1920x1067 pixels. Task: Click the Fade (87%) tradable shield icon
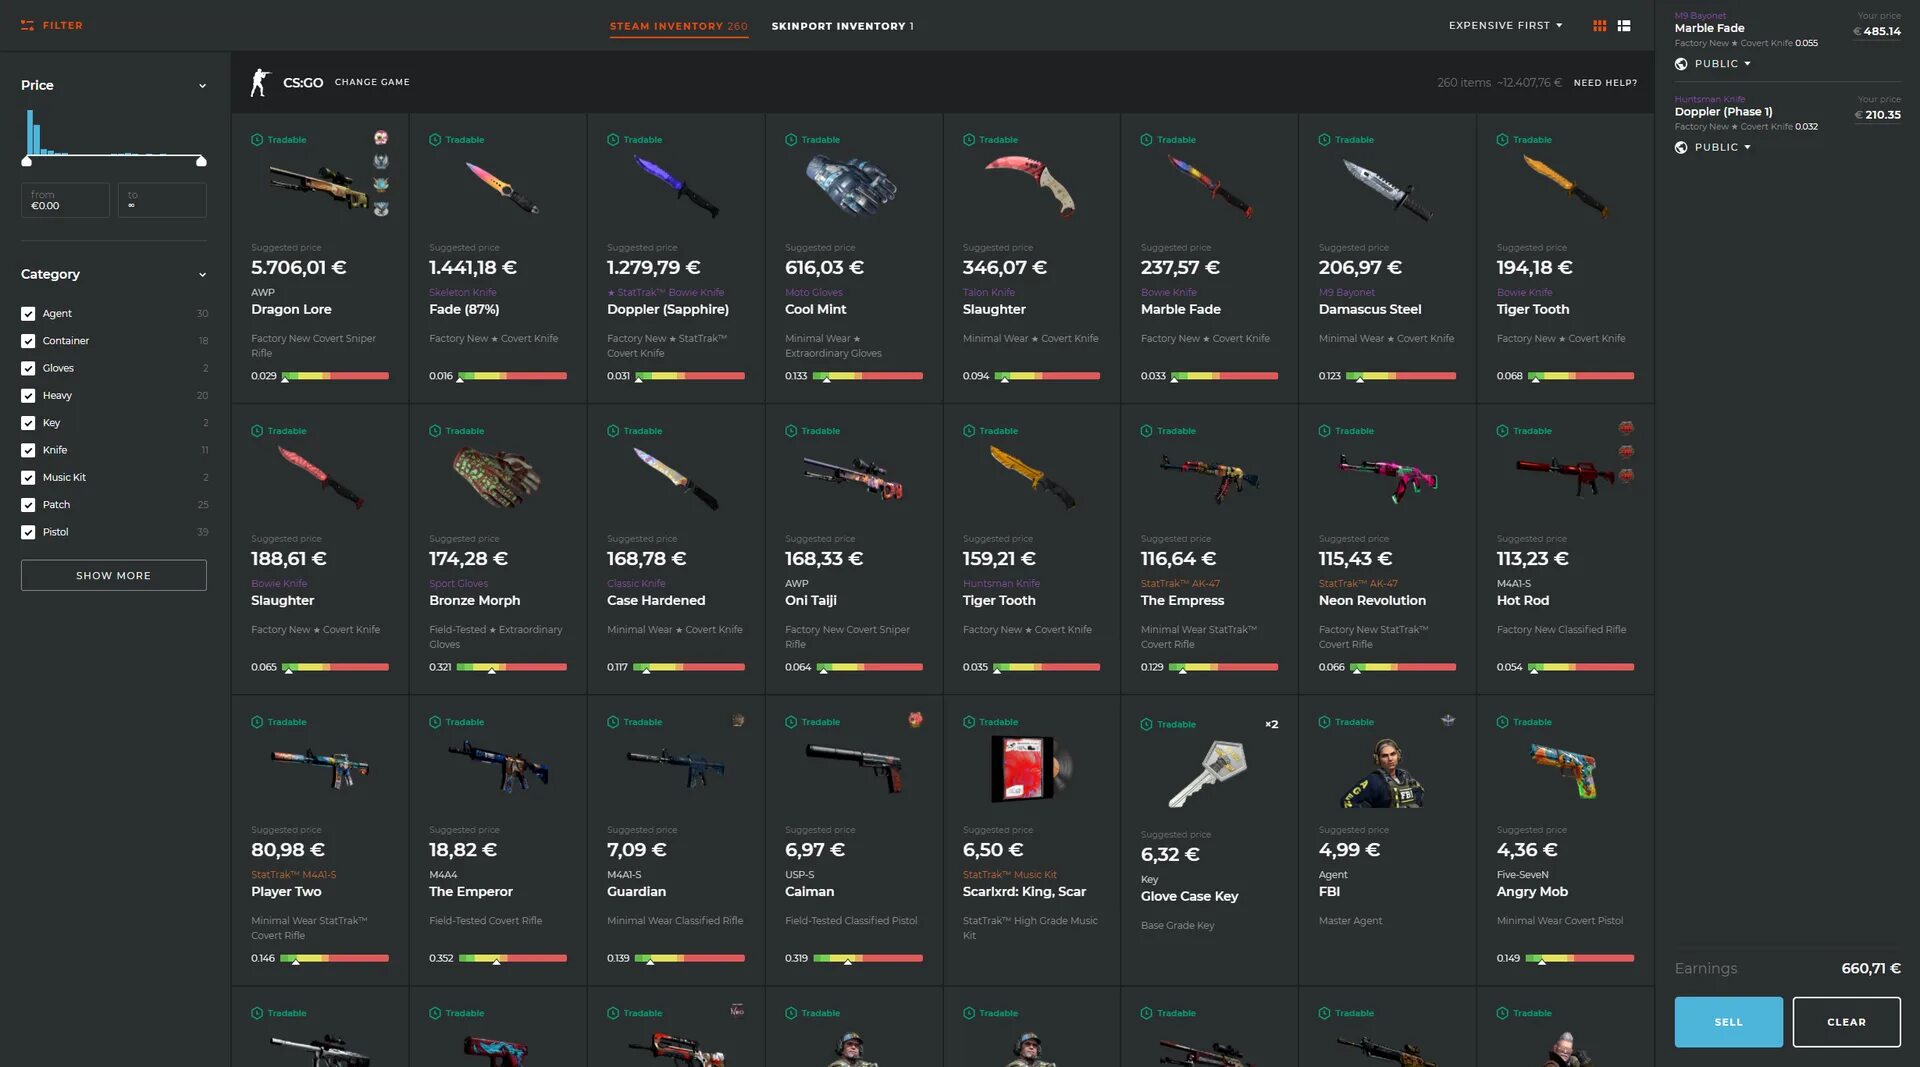[435, 139]
